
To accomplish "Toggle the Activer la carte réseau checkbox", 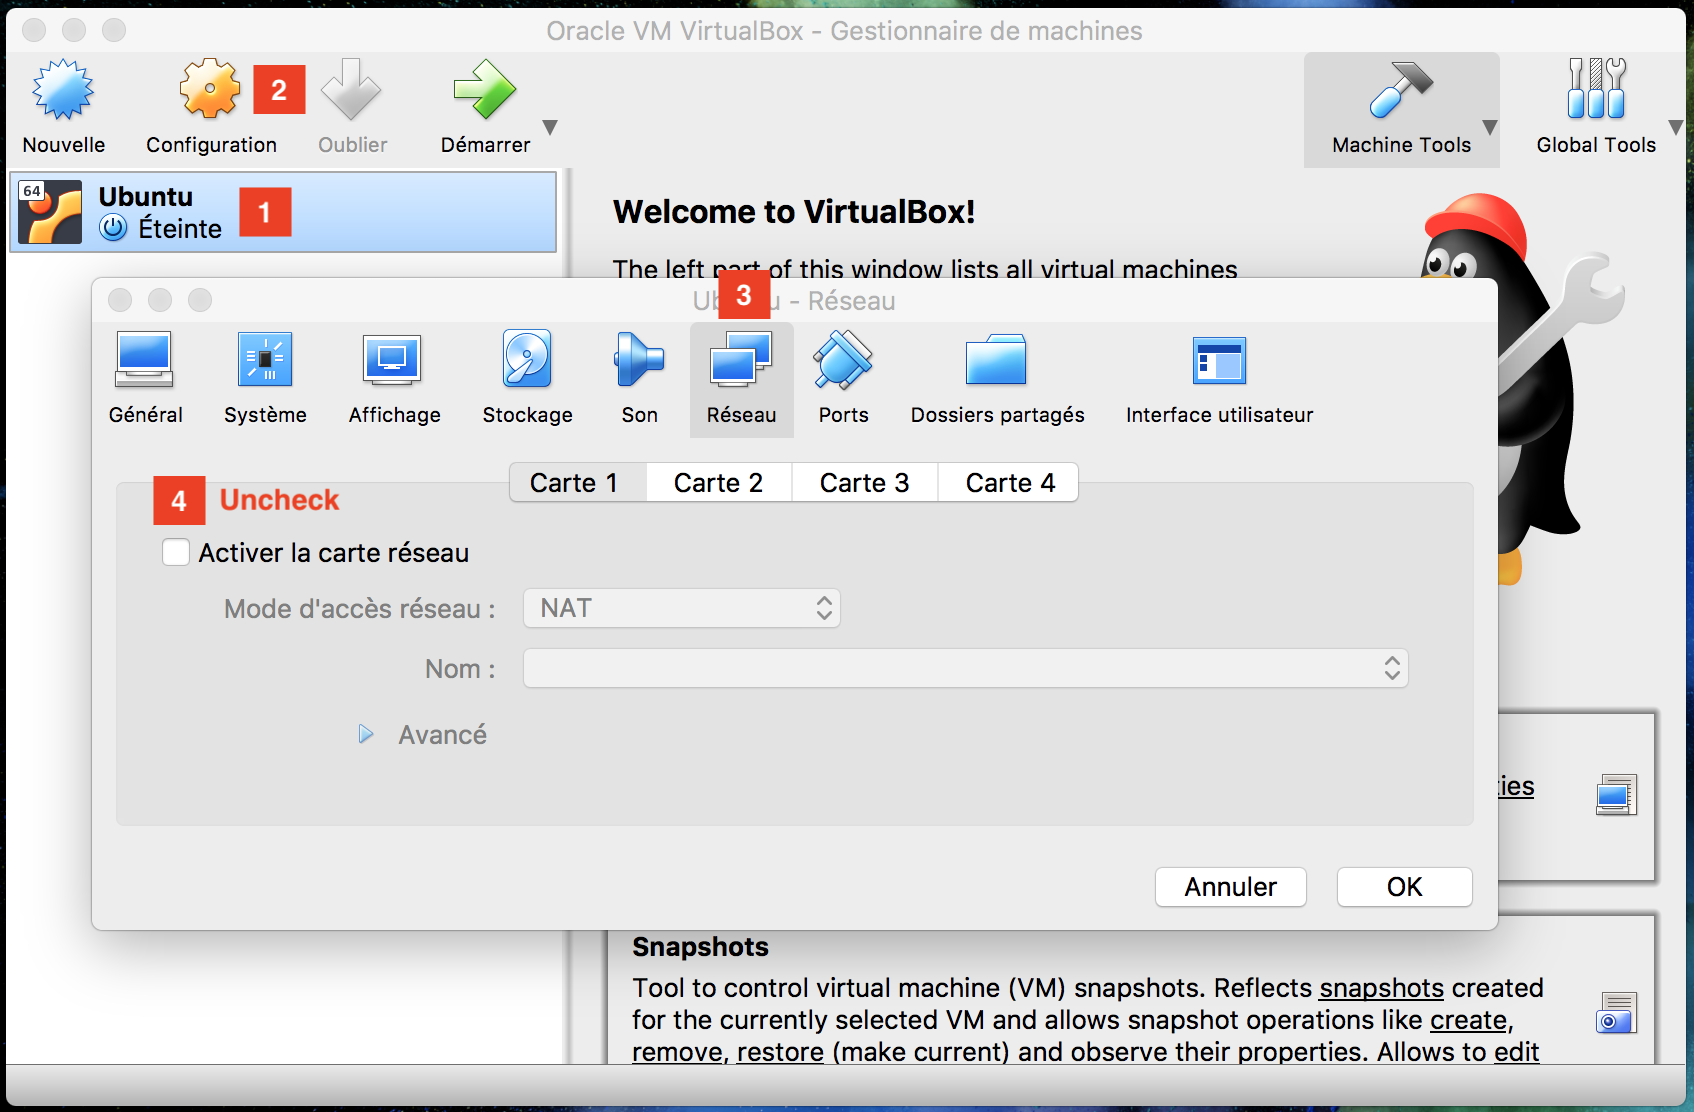I will pos(176,552).
